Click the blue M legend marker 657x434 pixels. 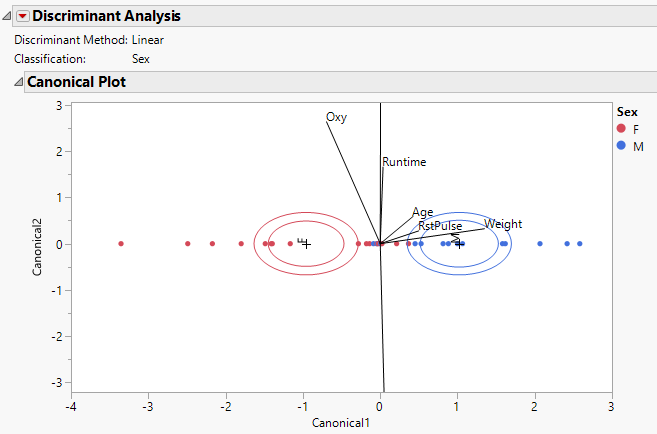pos(621,146)
